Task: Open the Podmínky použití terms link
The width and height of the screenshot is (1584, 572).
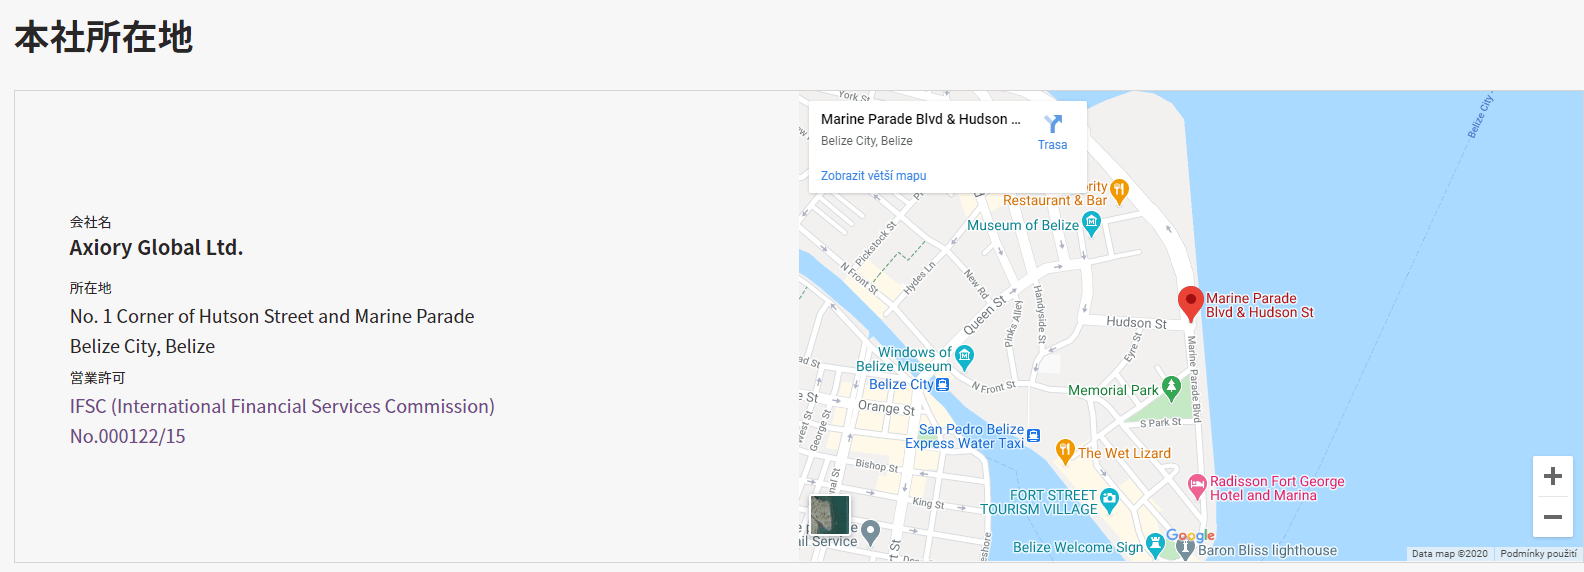Action: [1538, 554]
